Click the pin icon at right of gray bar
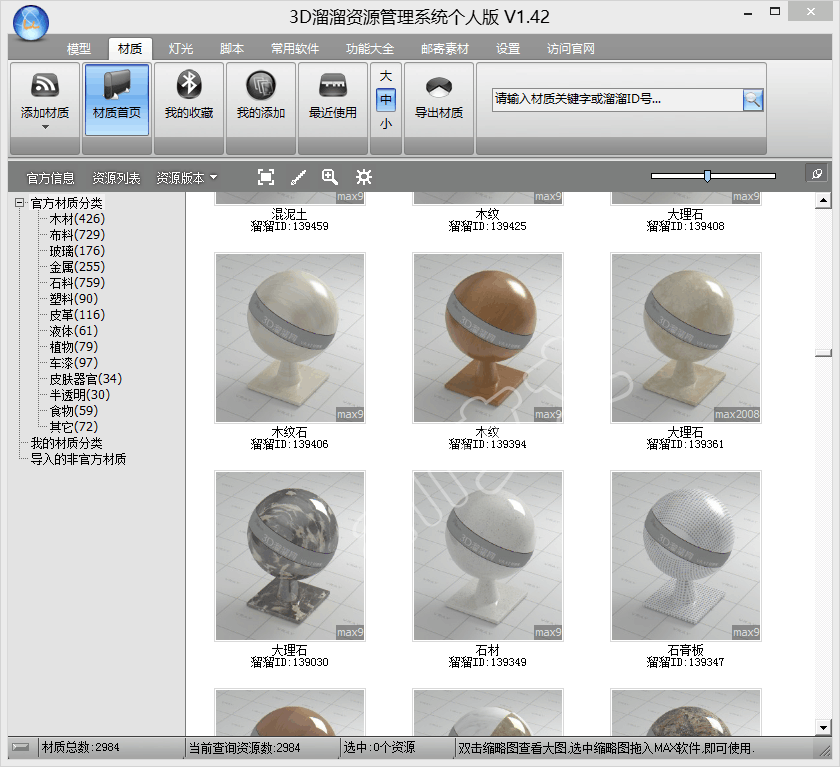Screen dimensions: 840x767 [816, 174]
